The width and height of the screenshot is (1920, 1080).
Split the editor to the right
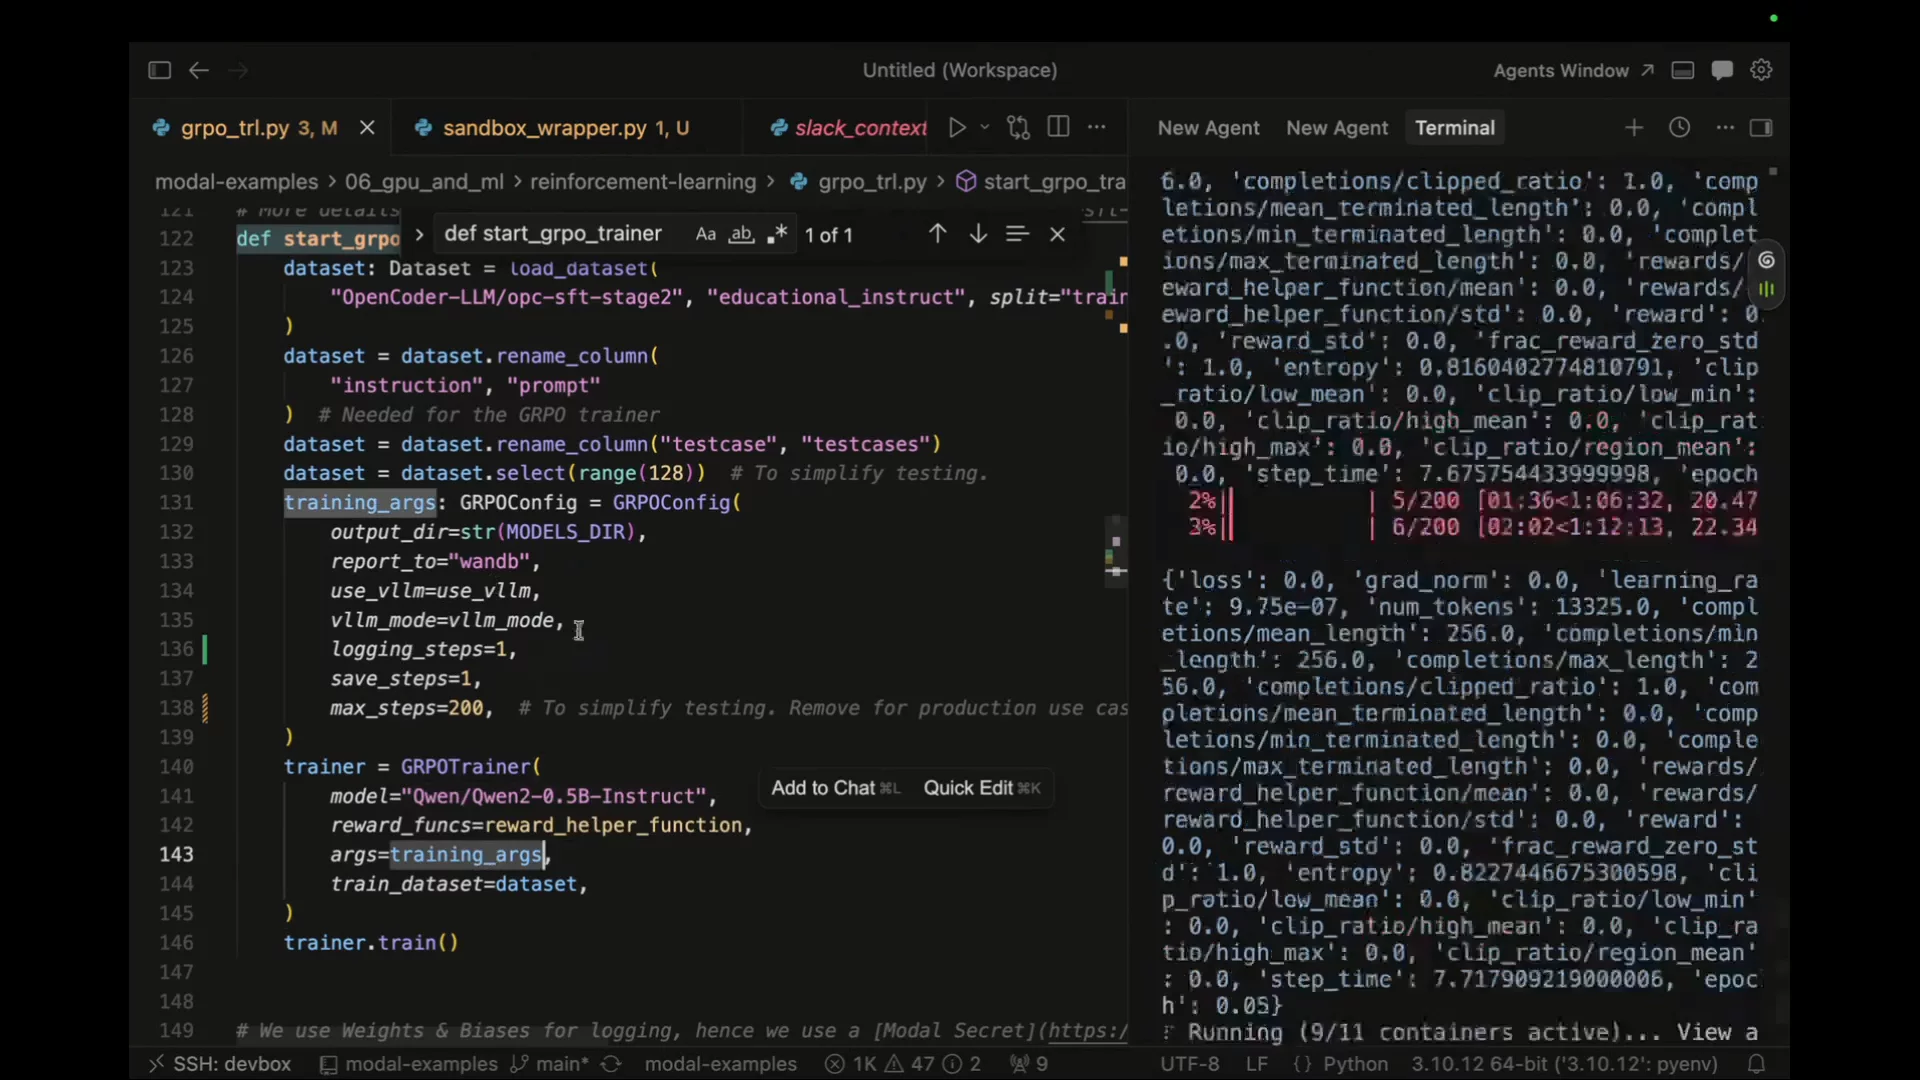coord(1058,127)
